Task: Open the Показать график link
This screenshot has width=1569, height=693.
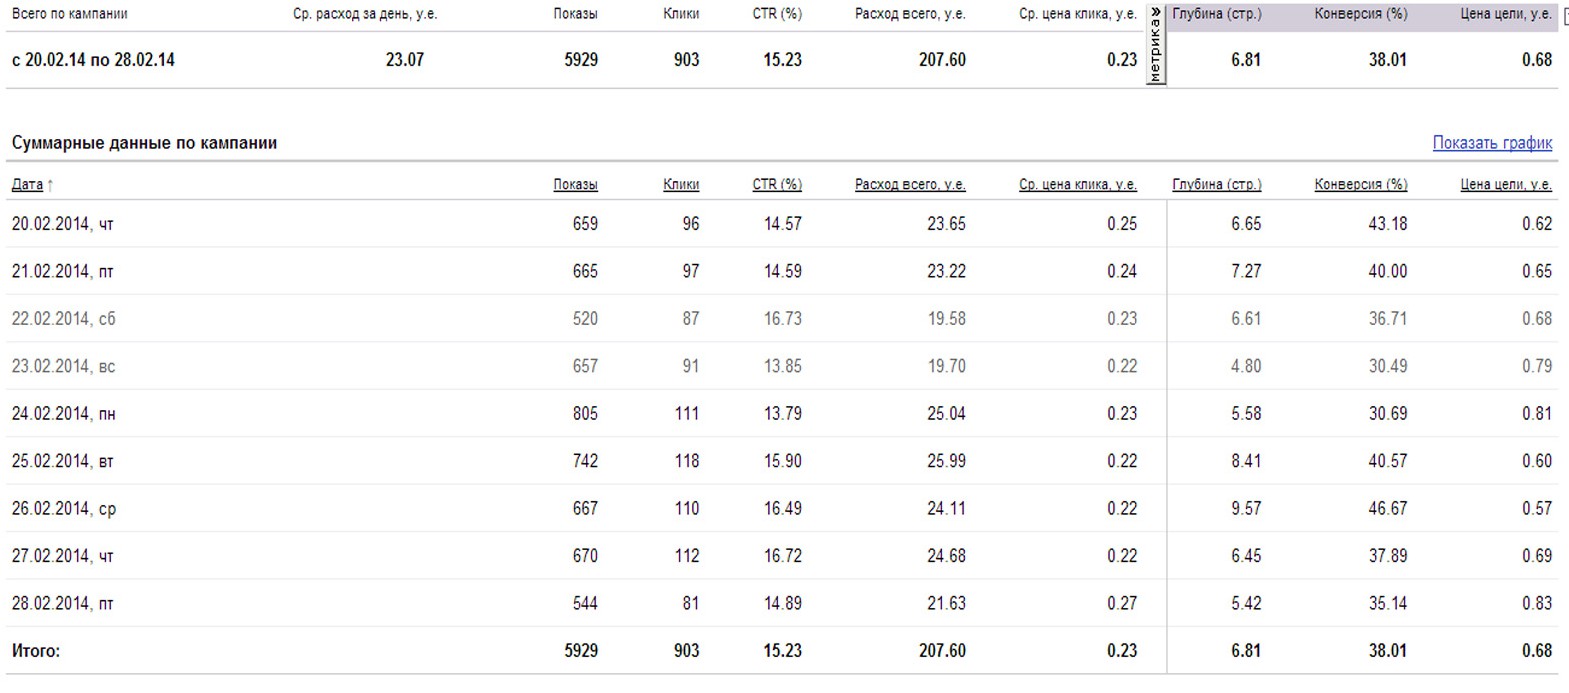Action: (1492, 143)
